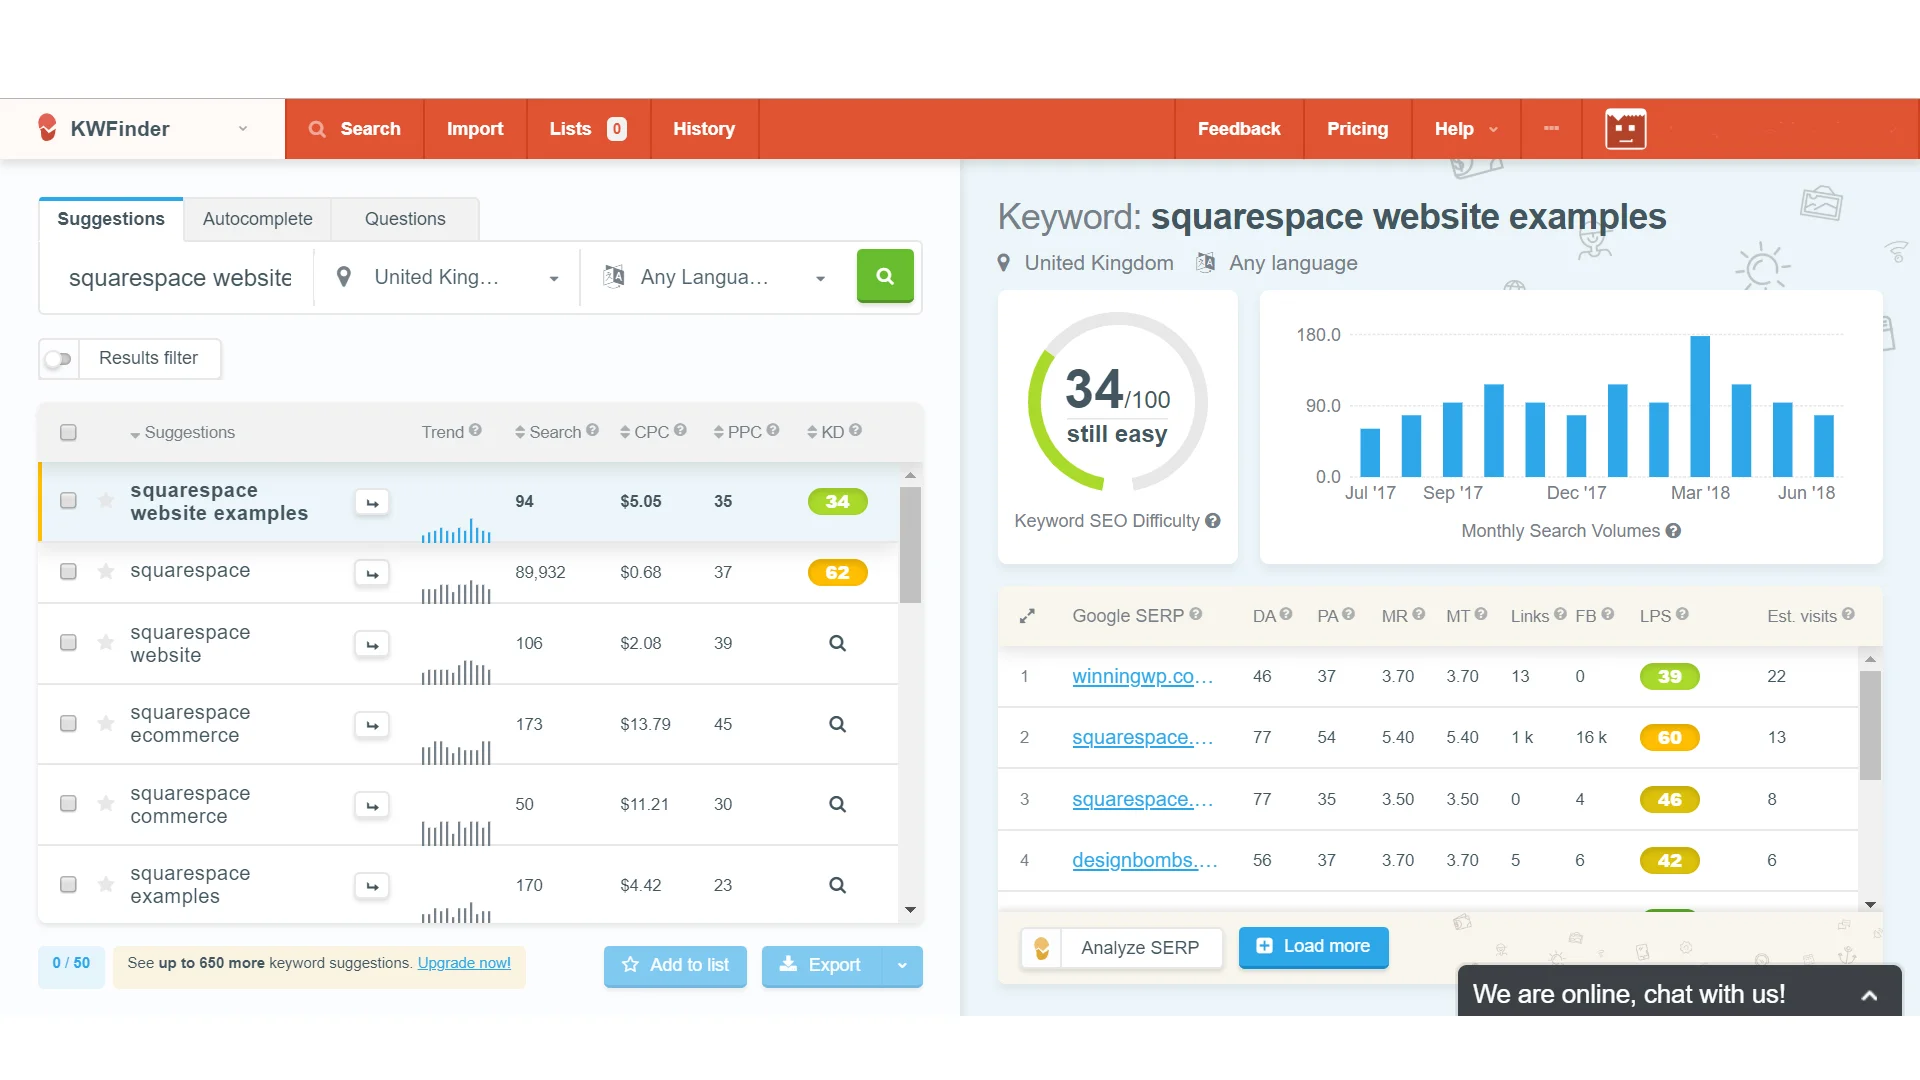The width and height of the screenshot is (1920, 1080).
Task: Star the 'squarespace commerce' keyword row
Action: (105, 803)
